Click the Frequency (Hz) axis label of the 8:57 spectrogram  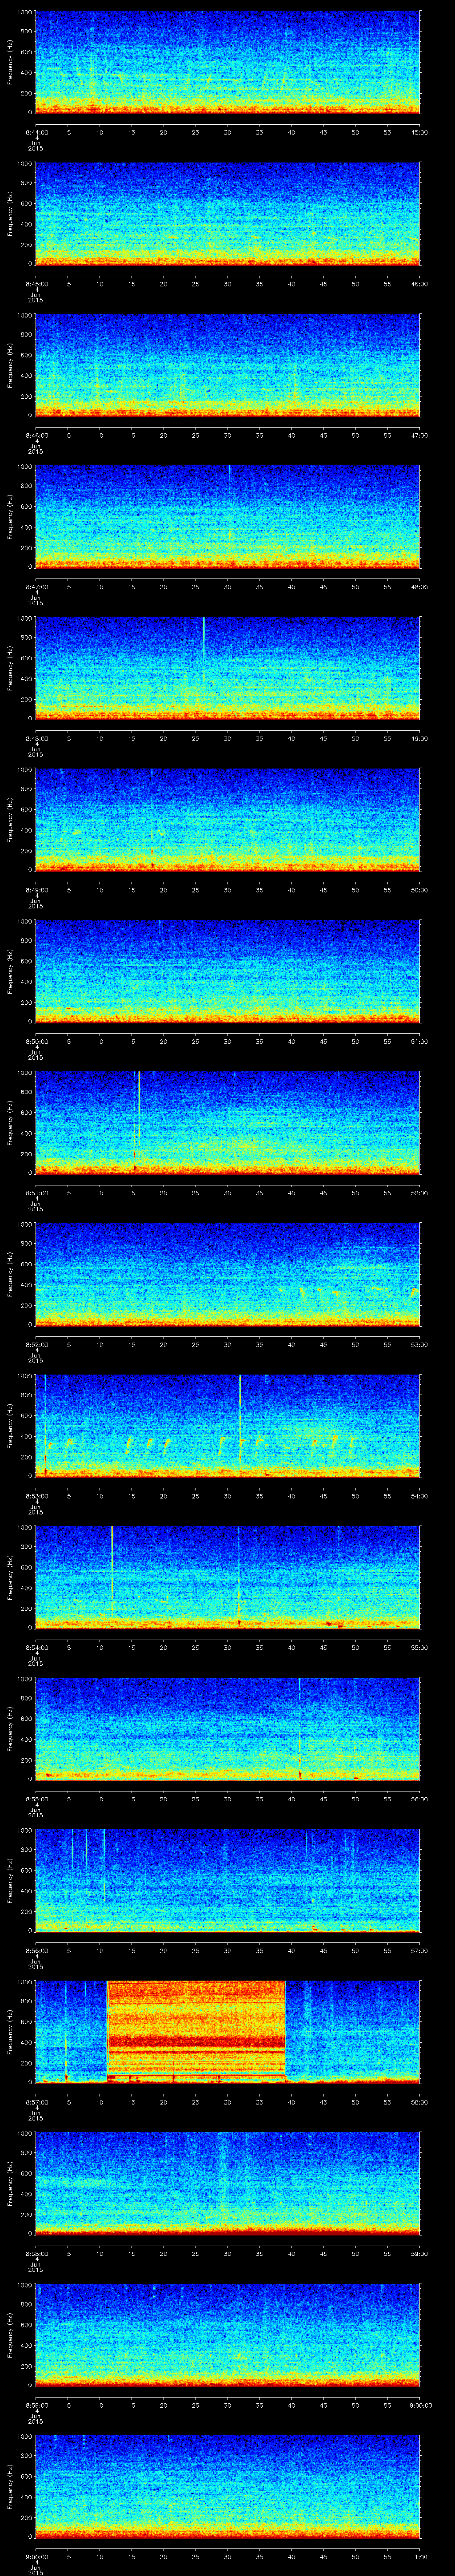tap(10, 2032)
